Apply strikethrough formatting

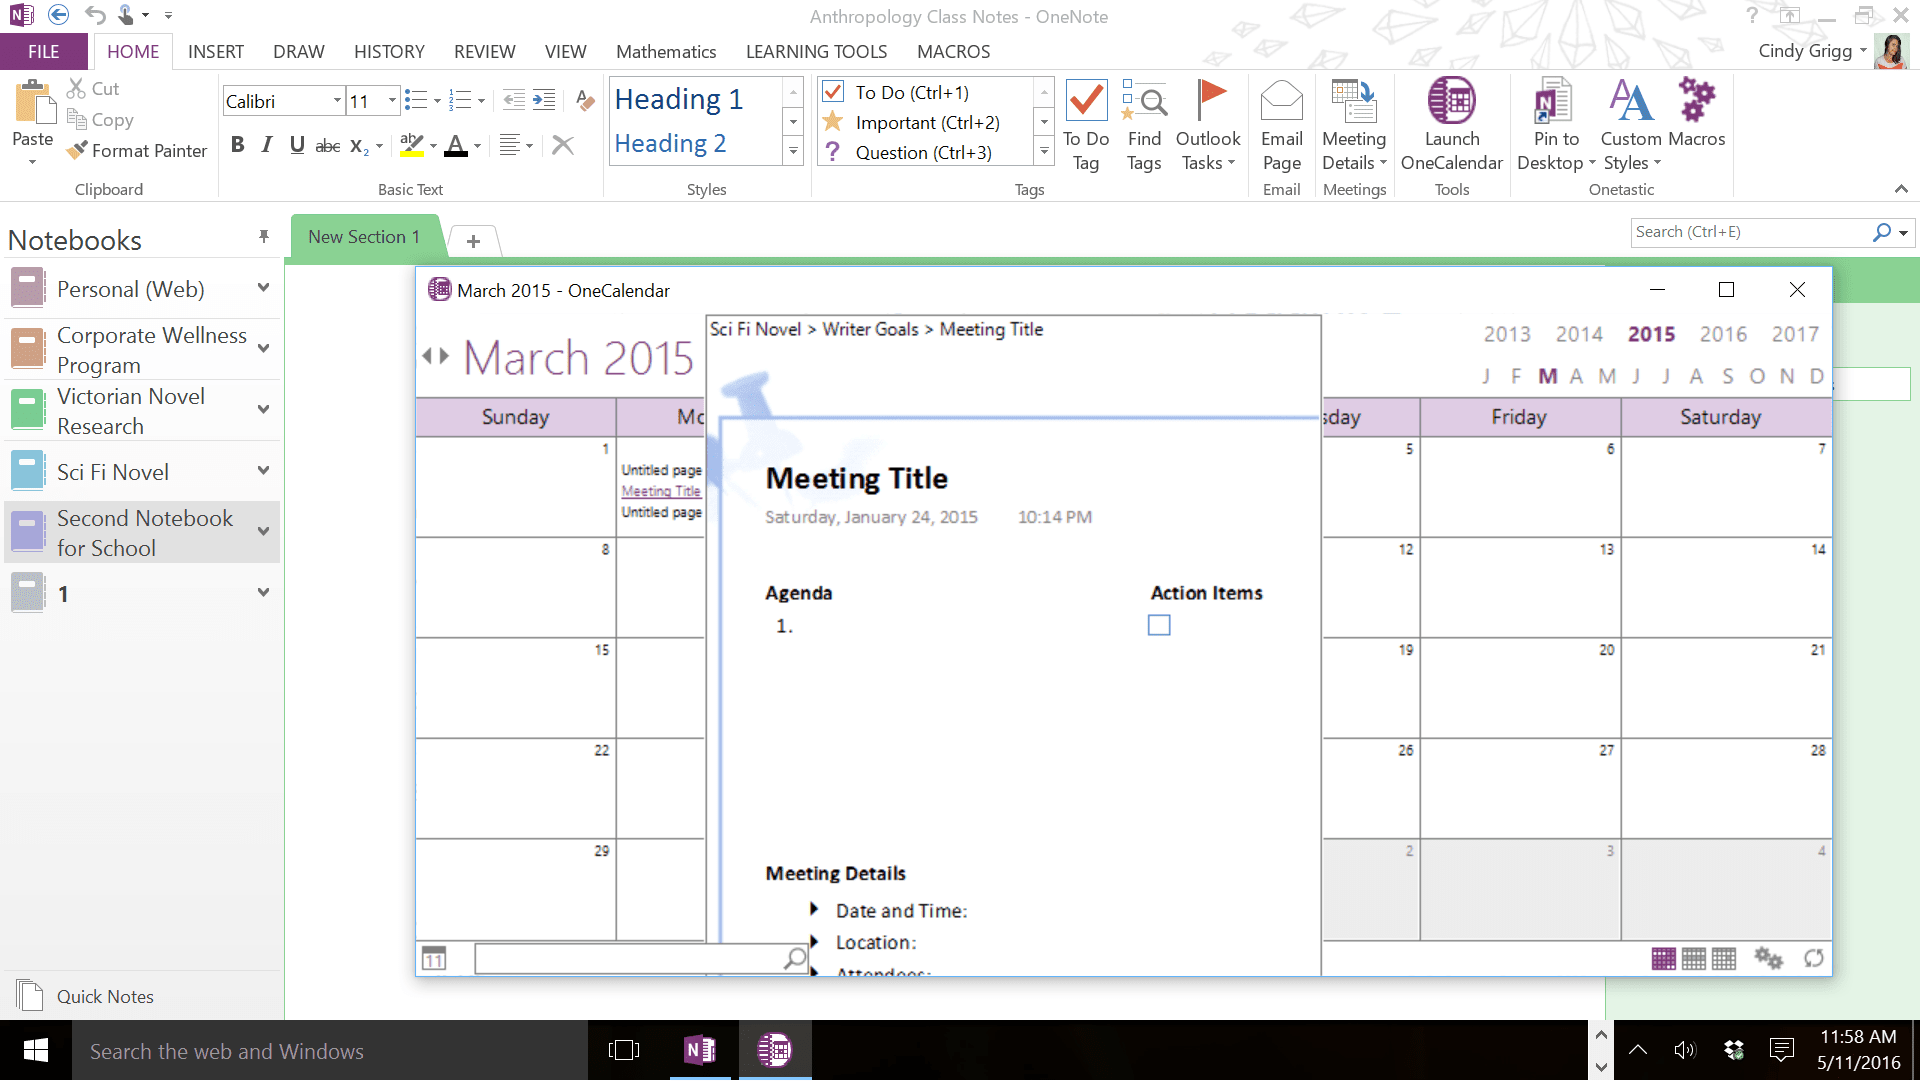327,146
